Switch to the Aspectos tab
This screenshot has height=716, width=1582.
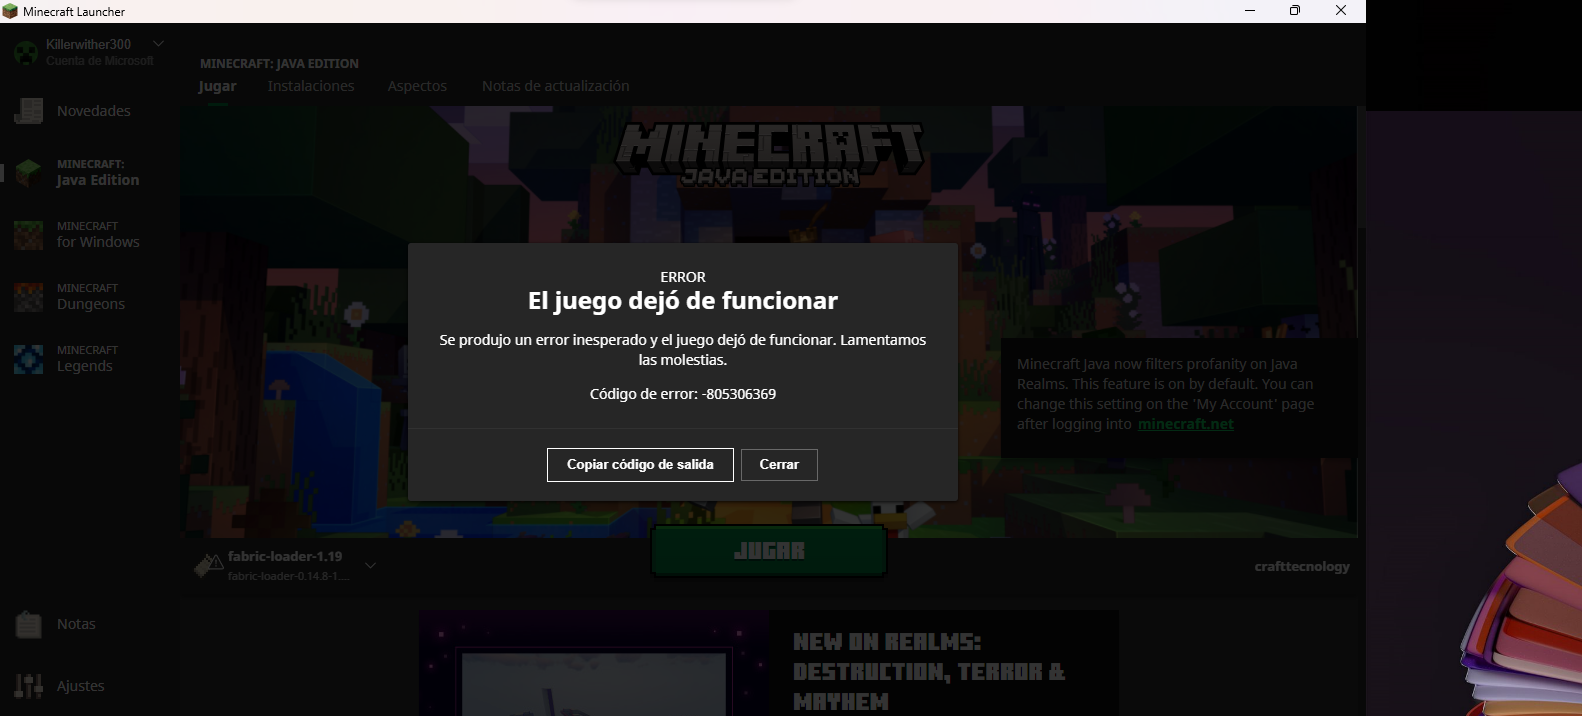417,86
